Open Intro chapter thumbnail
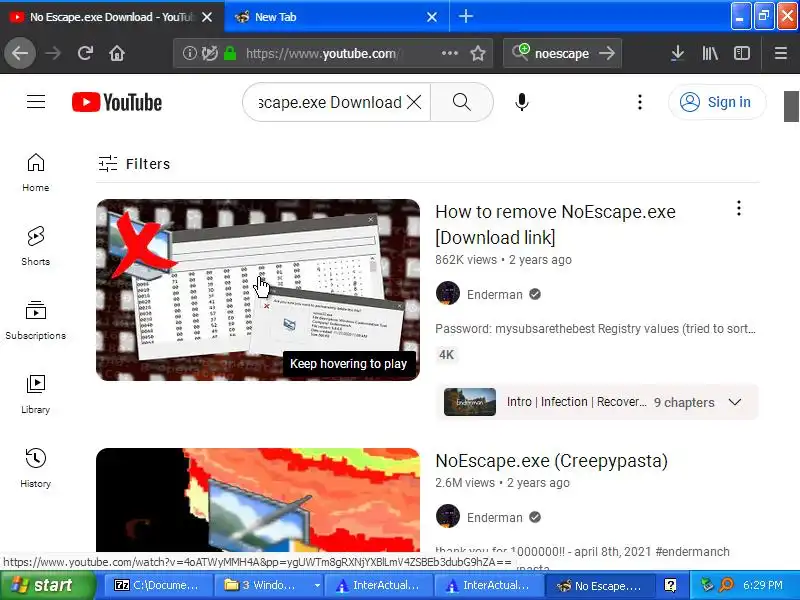Screen dimensions: 800x600 (x=469, y=402)
